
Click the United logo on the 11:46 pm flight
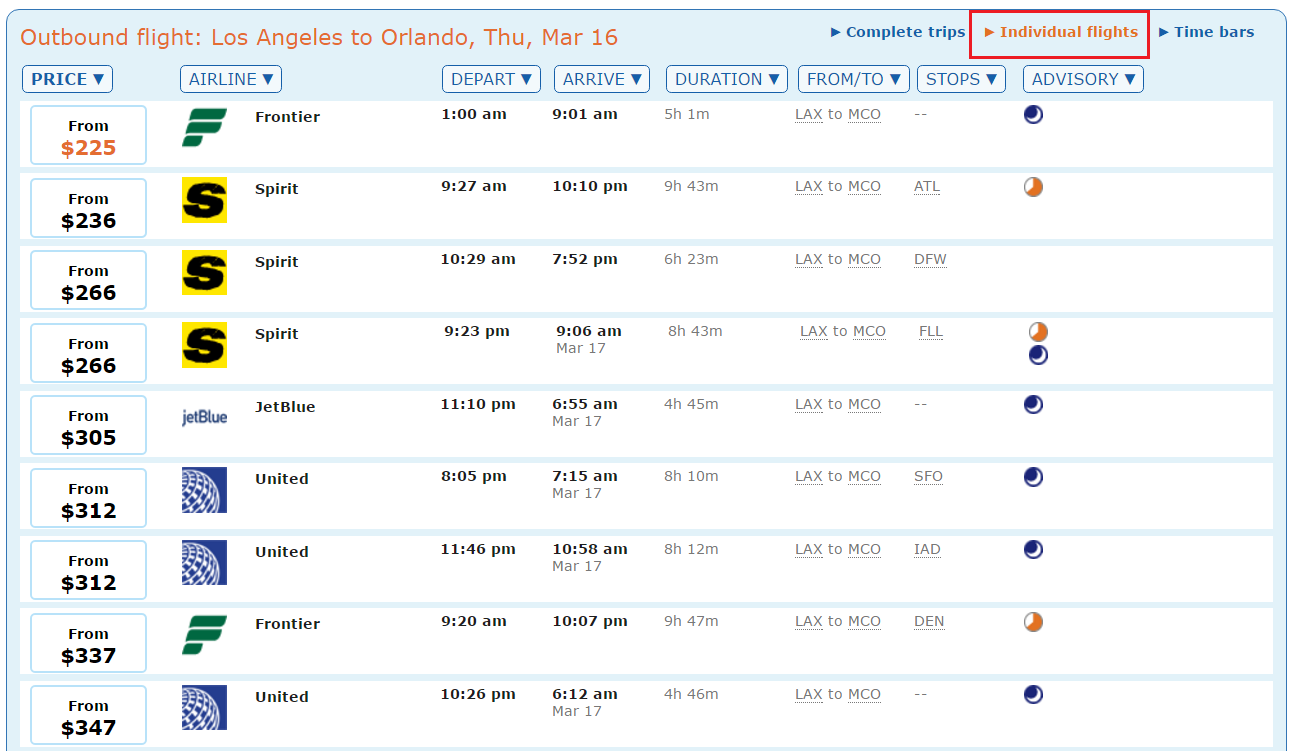pyautogui.click(x=204, y=563)
